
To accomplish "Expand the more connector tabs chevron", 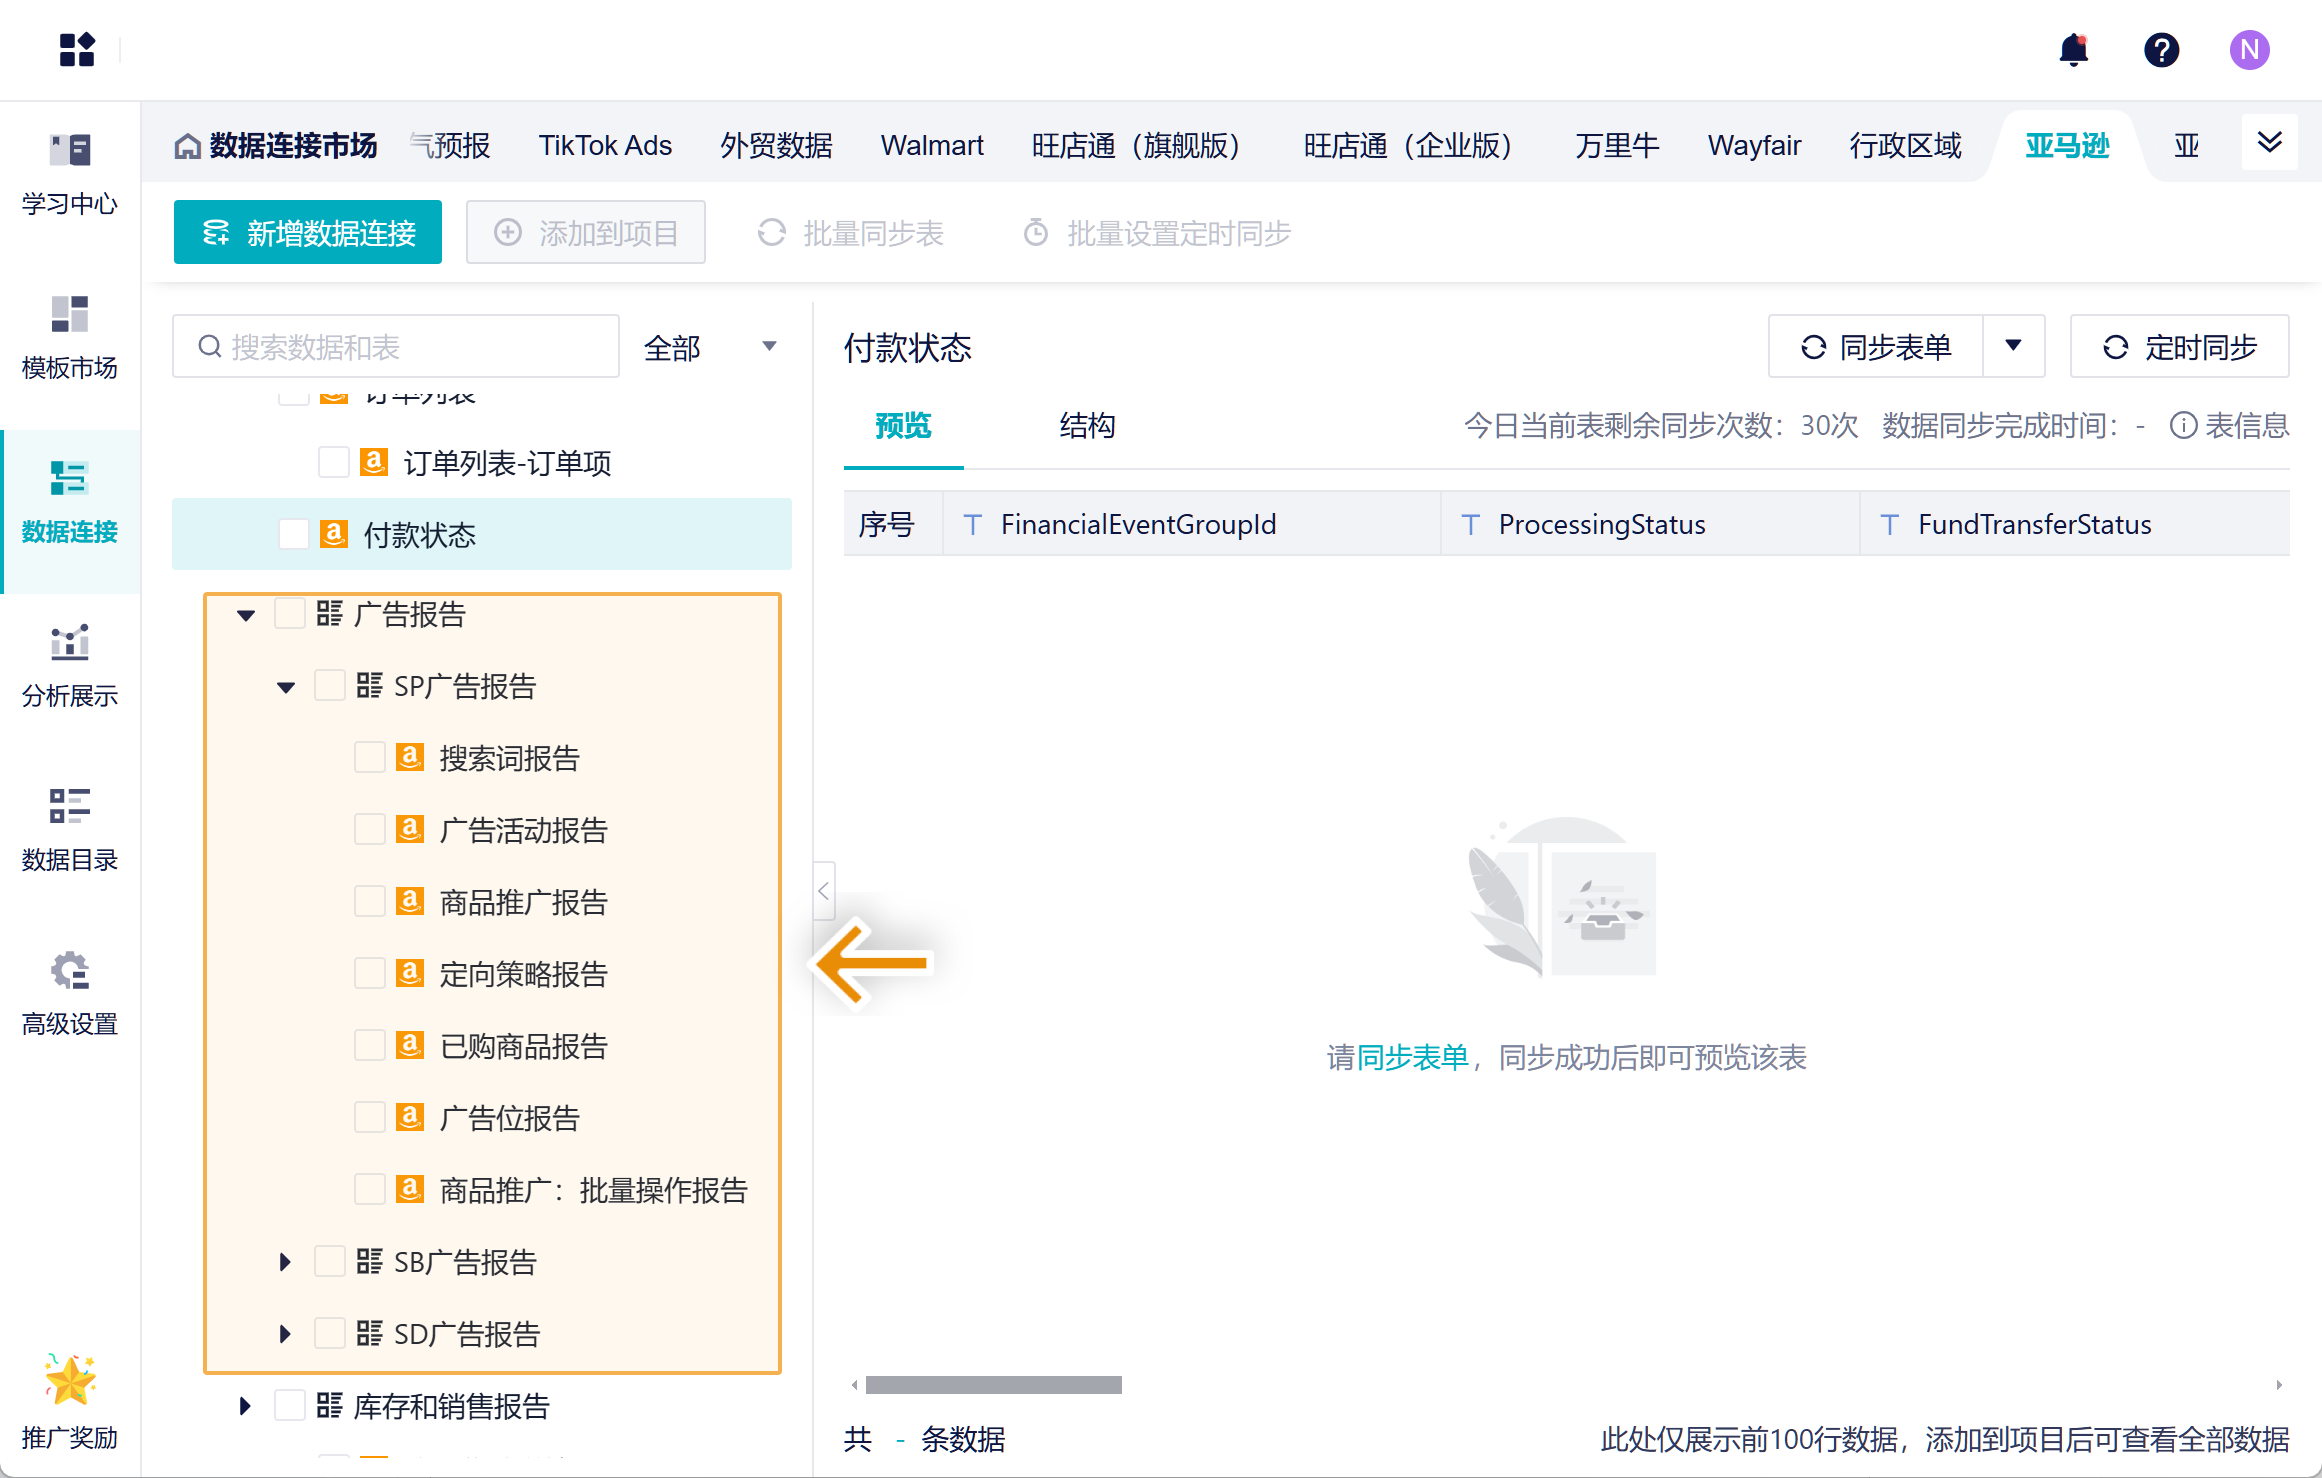I will [2270, 143].
